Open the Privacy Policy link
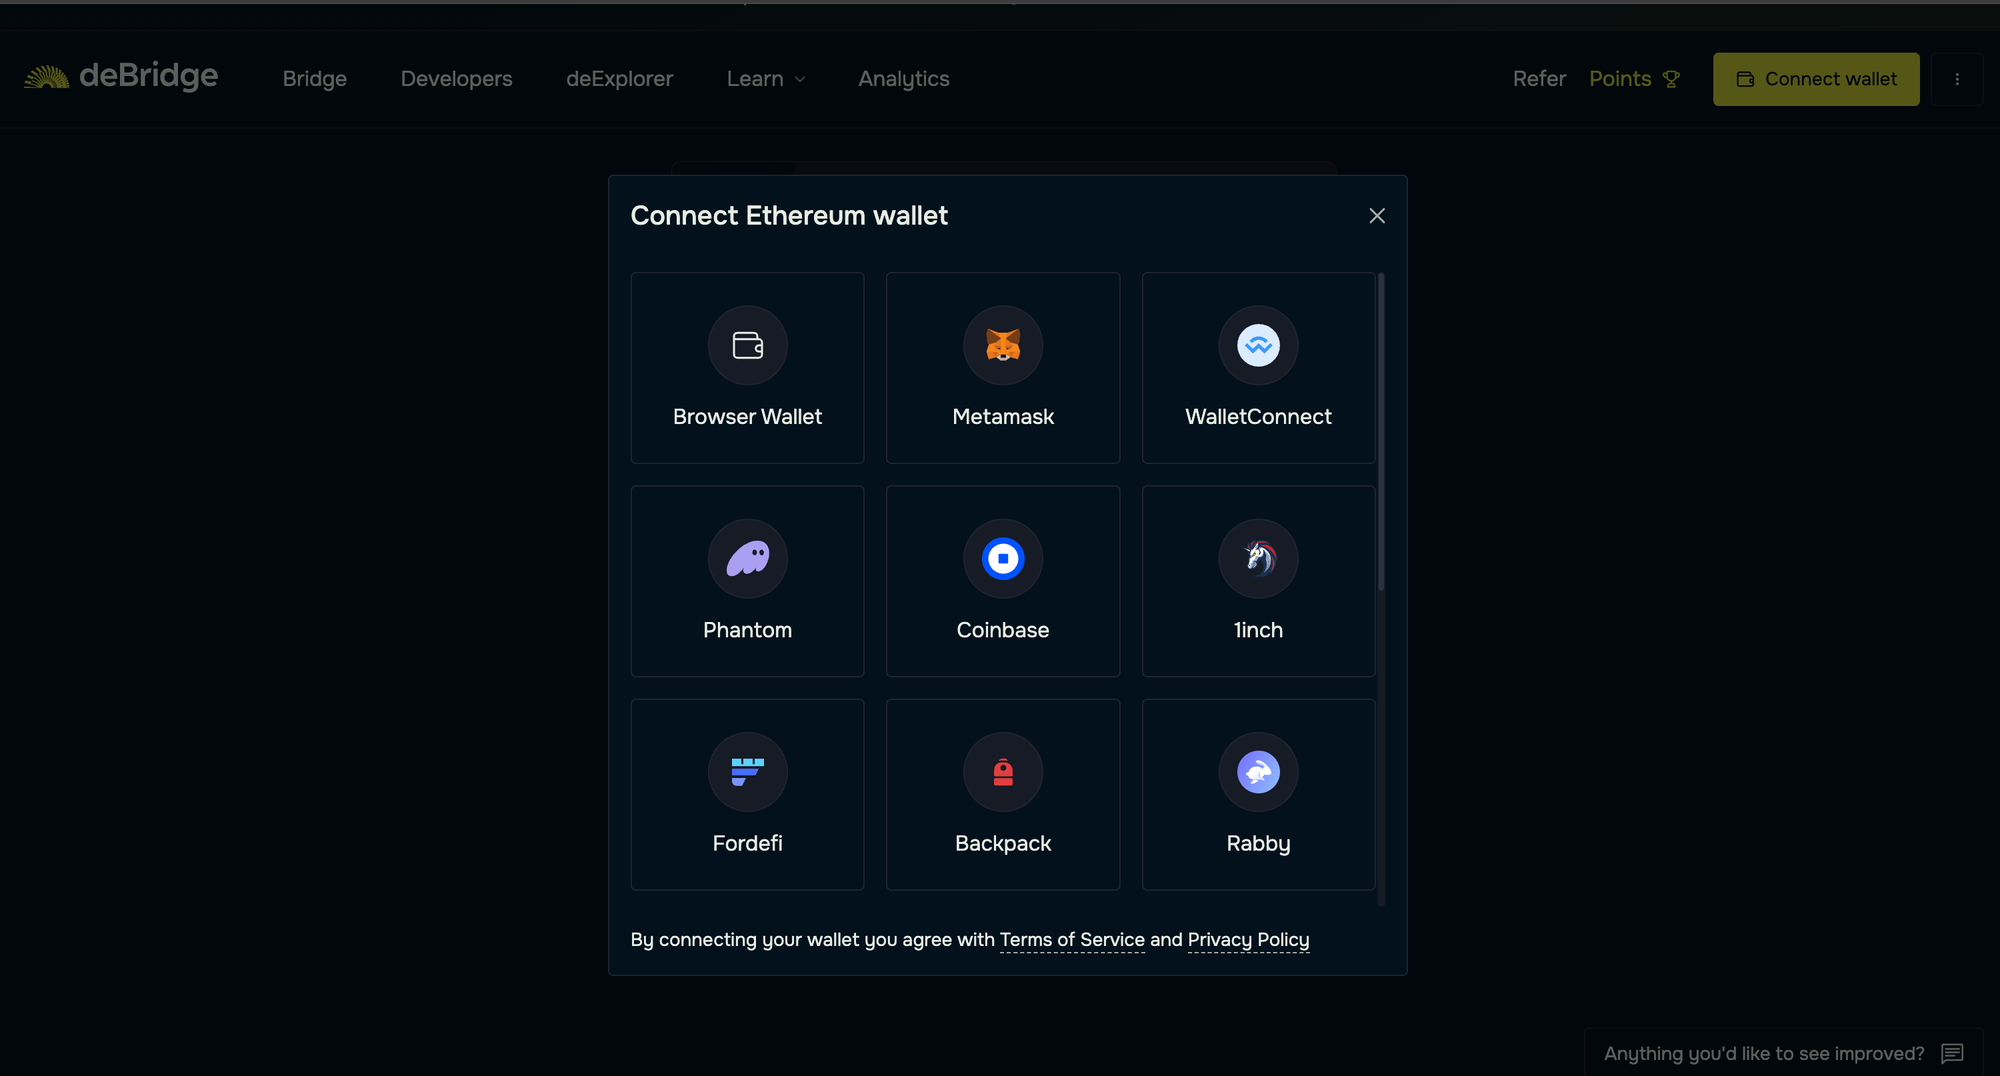The width and height of the screenshot is (2000, 1076). (1248, 940)
